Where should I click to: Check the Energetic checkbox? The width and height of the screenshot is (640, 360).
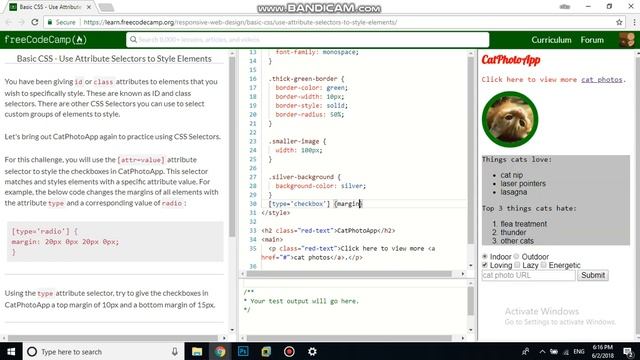point(544,265)
